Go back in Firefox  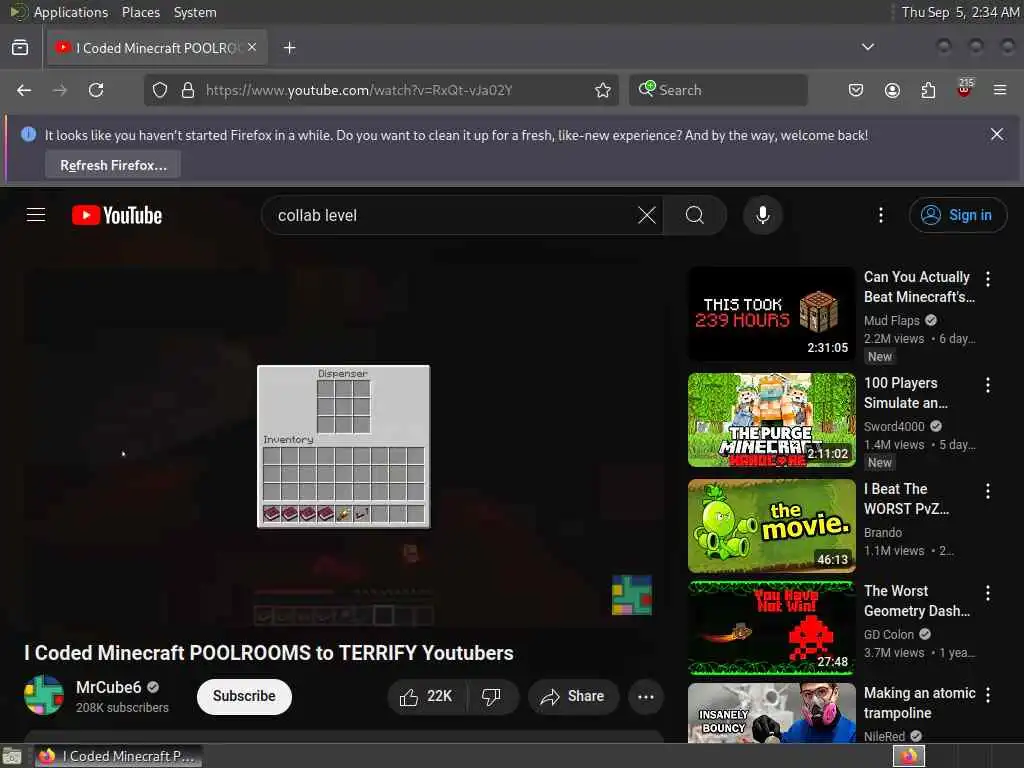coord(24,90)
